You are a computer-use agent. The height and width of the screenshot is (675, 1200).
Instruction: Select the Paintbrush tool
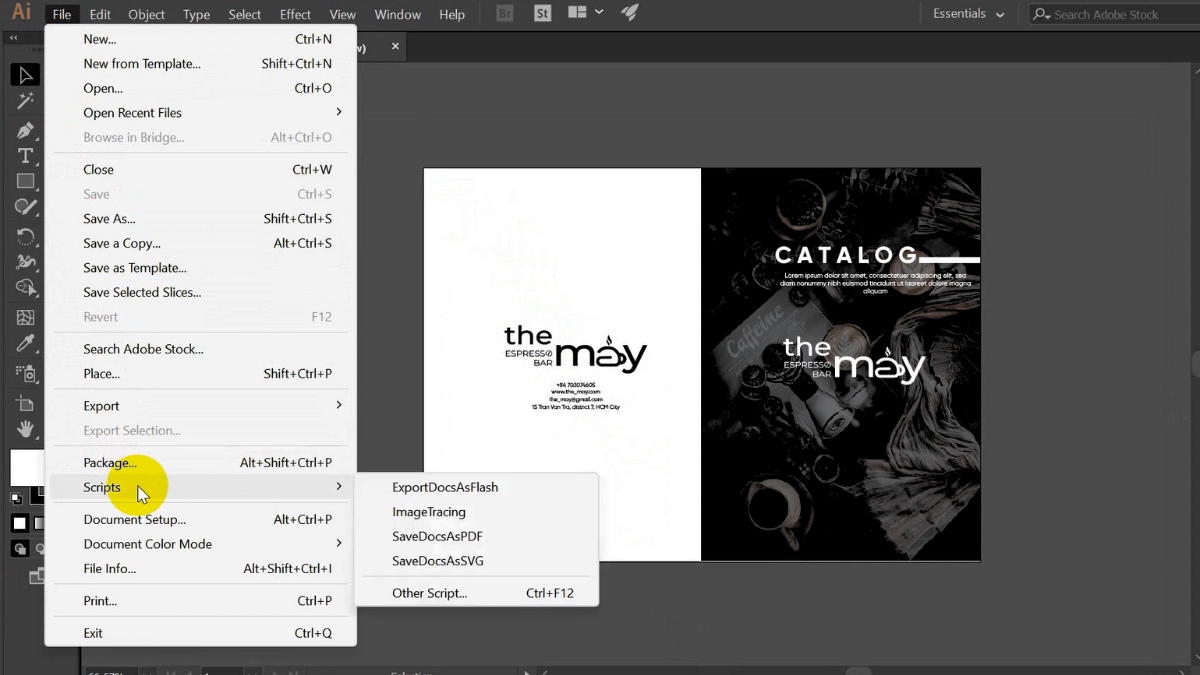coord(25,208)
